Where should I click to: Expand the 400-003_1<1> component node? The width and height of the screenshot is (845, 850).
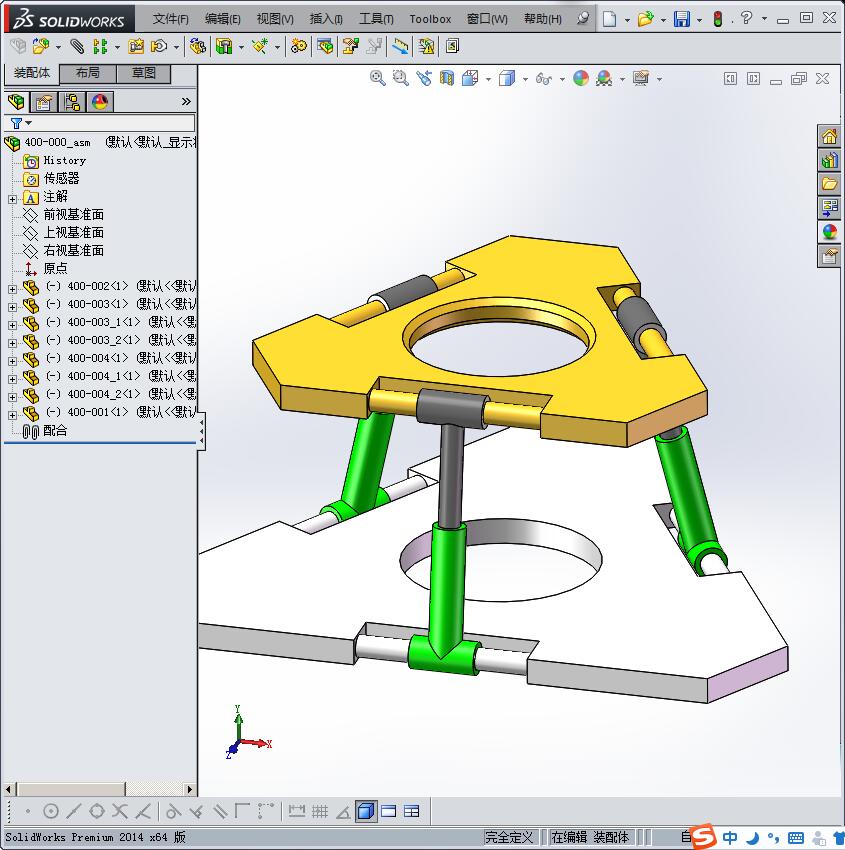point(12,325)
